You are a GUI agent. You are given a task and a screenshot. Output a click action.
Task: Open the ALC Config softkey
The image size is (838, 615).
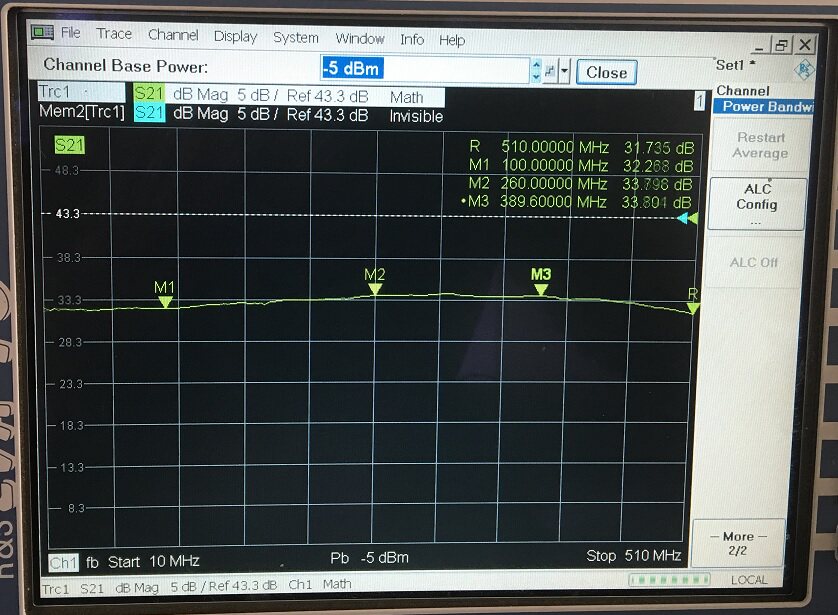coord(756,204)
